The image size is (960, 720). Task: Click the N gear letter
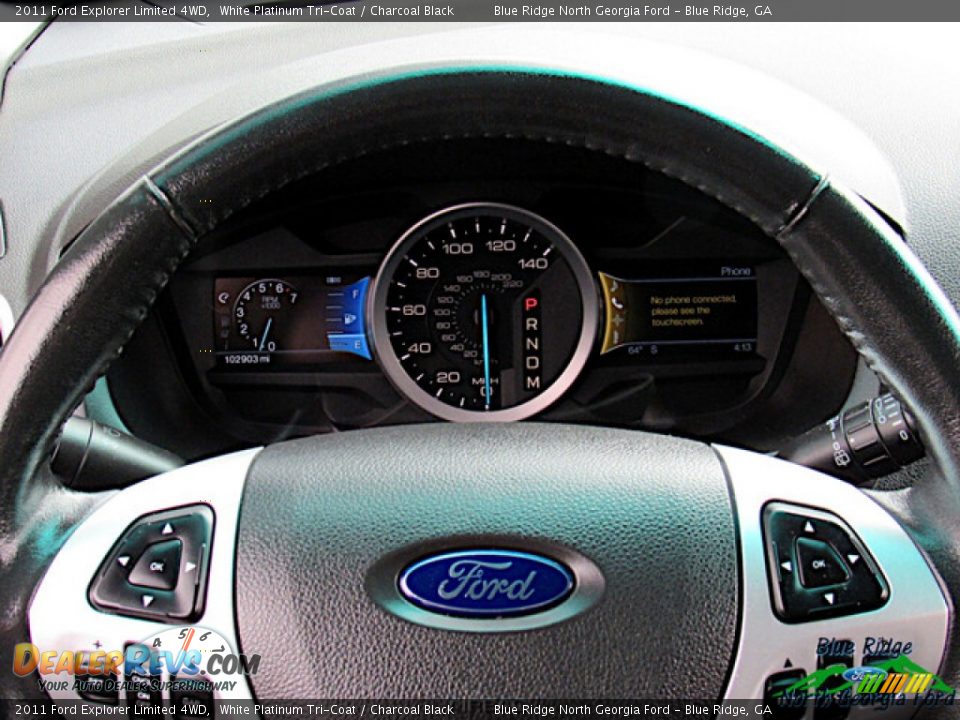pos(532,343)
